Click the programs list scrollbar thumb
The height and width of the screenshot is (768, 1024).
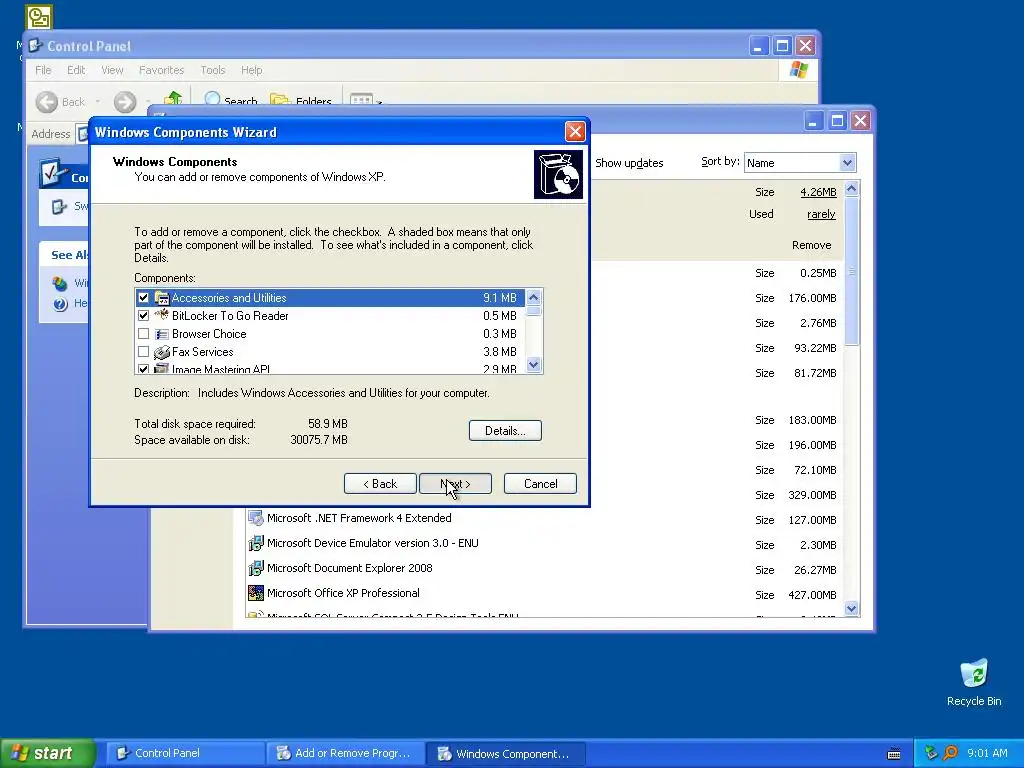[851, 270]
